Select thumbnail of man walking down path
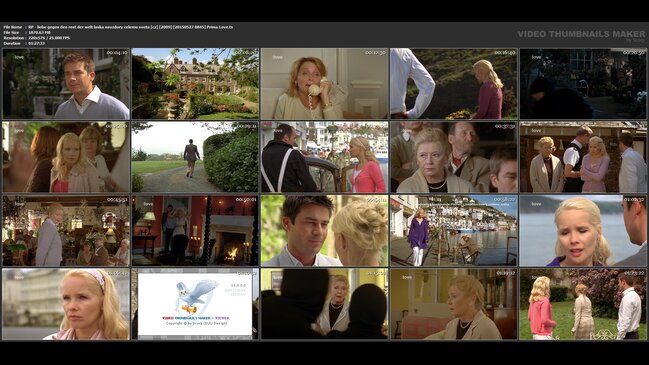 click(195, 157)
